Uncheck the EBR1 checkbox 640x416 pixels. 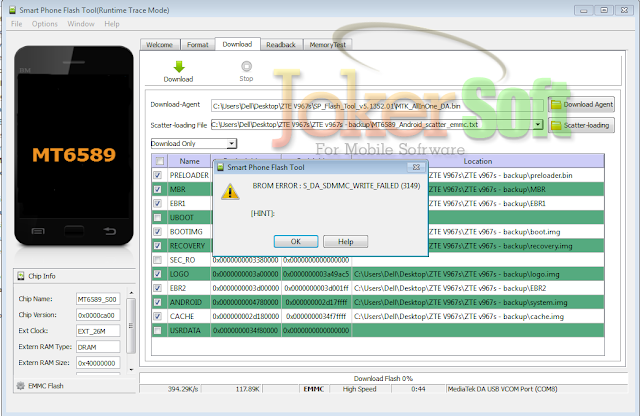point(158,203)
